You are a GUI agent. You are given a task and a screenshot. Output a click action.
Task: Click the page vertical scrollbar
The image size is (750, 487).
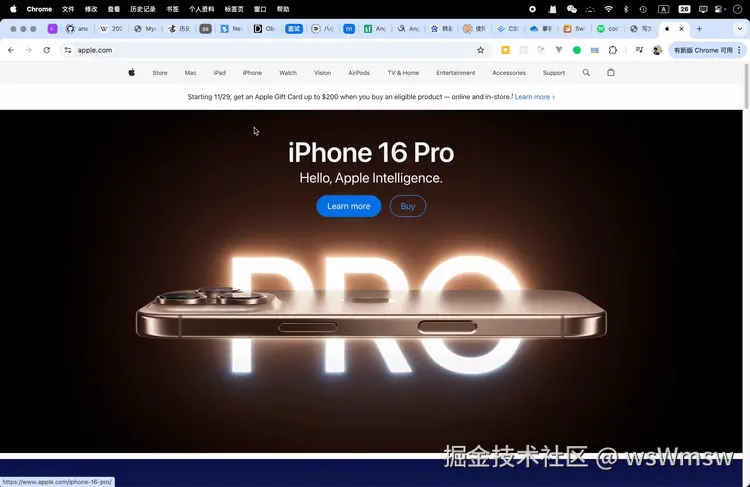[x=746, y=86]
